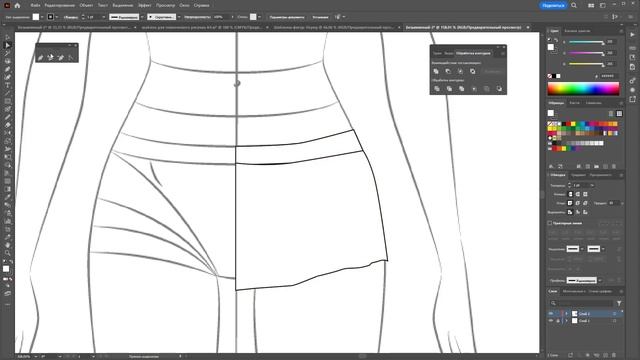Select the Magic Wand tool
Screen dimensions: 640x360
7,53
